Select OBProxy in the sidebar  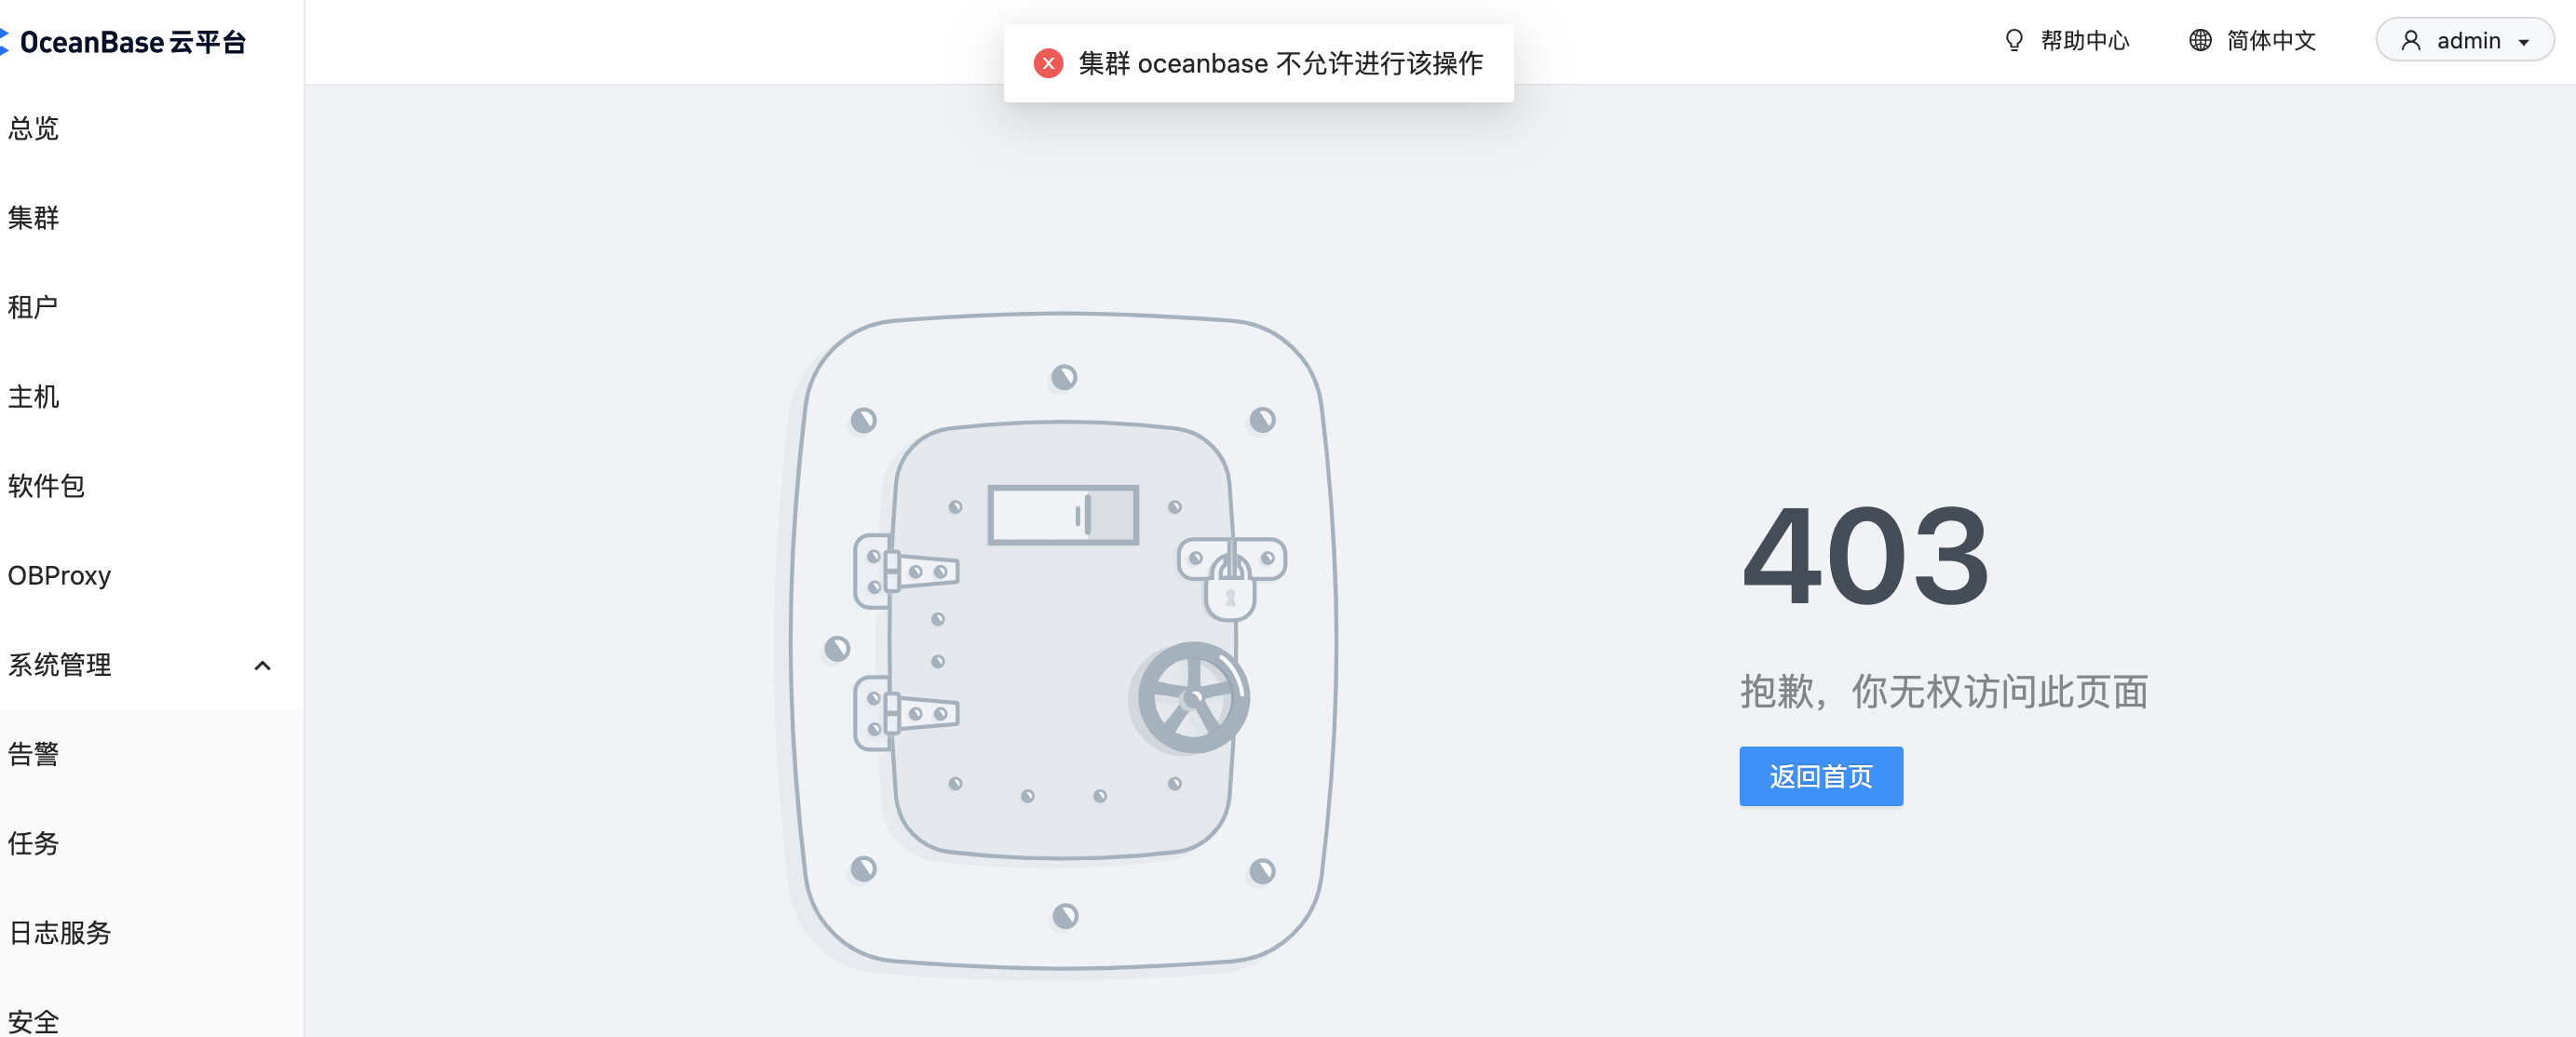(x=59, y=576)
